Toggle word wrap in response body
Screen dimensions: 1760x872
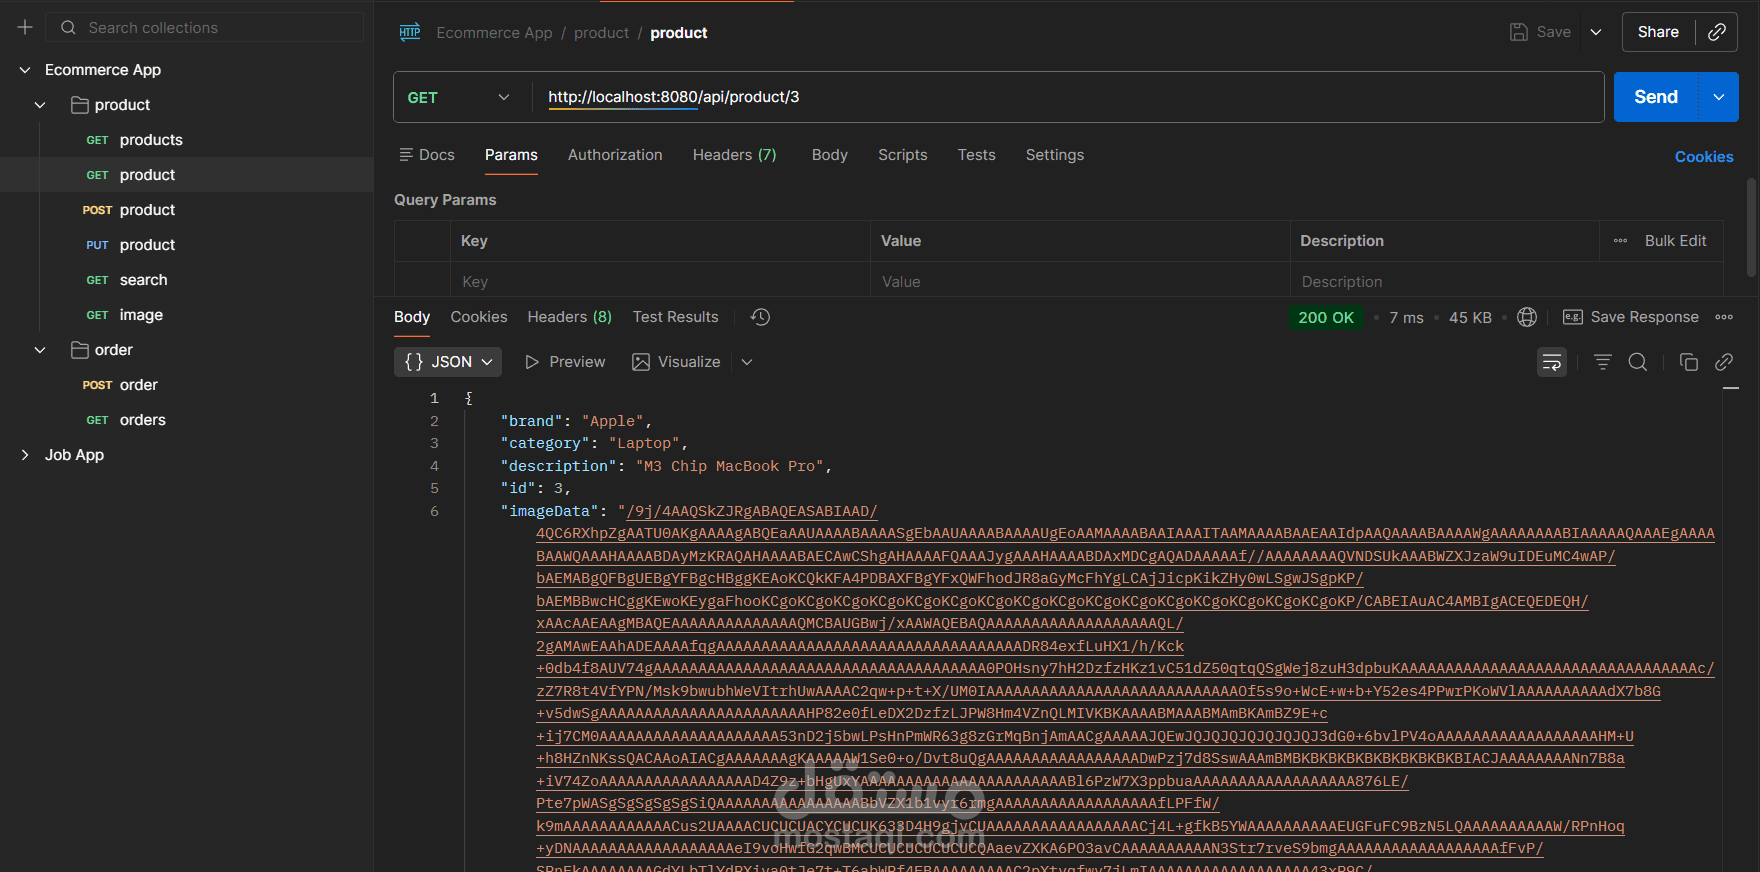(x=1552, y=362)
